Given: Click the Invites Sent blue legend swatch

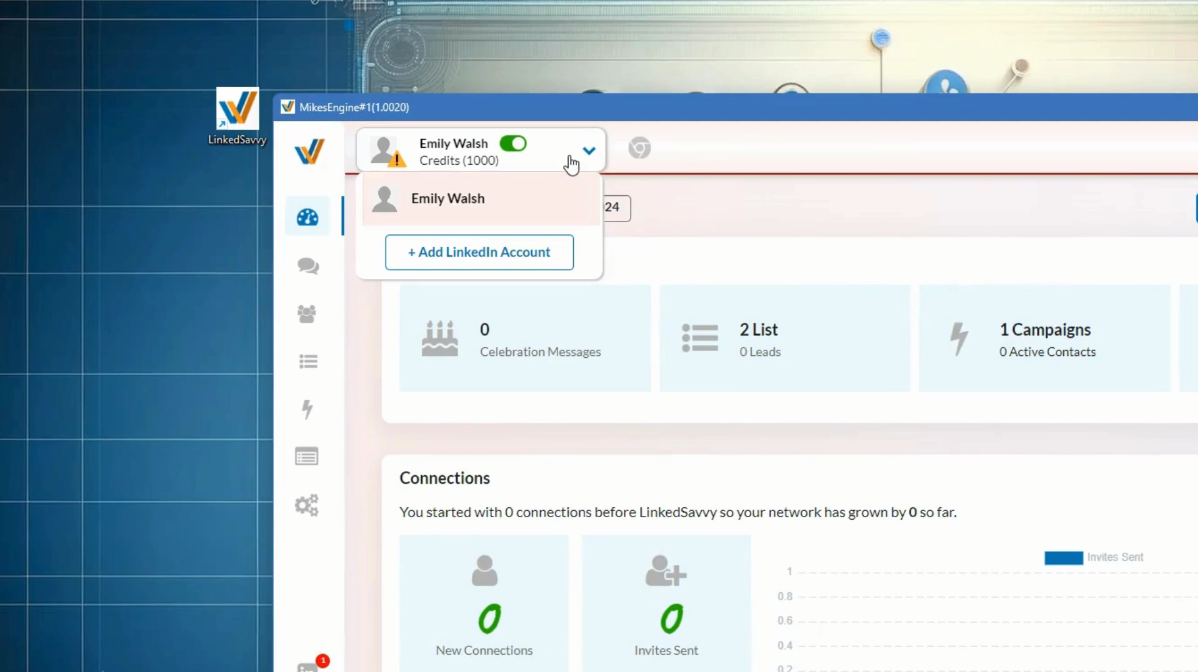Looking at the screenshot, I should [1063, 557].
